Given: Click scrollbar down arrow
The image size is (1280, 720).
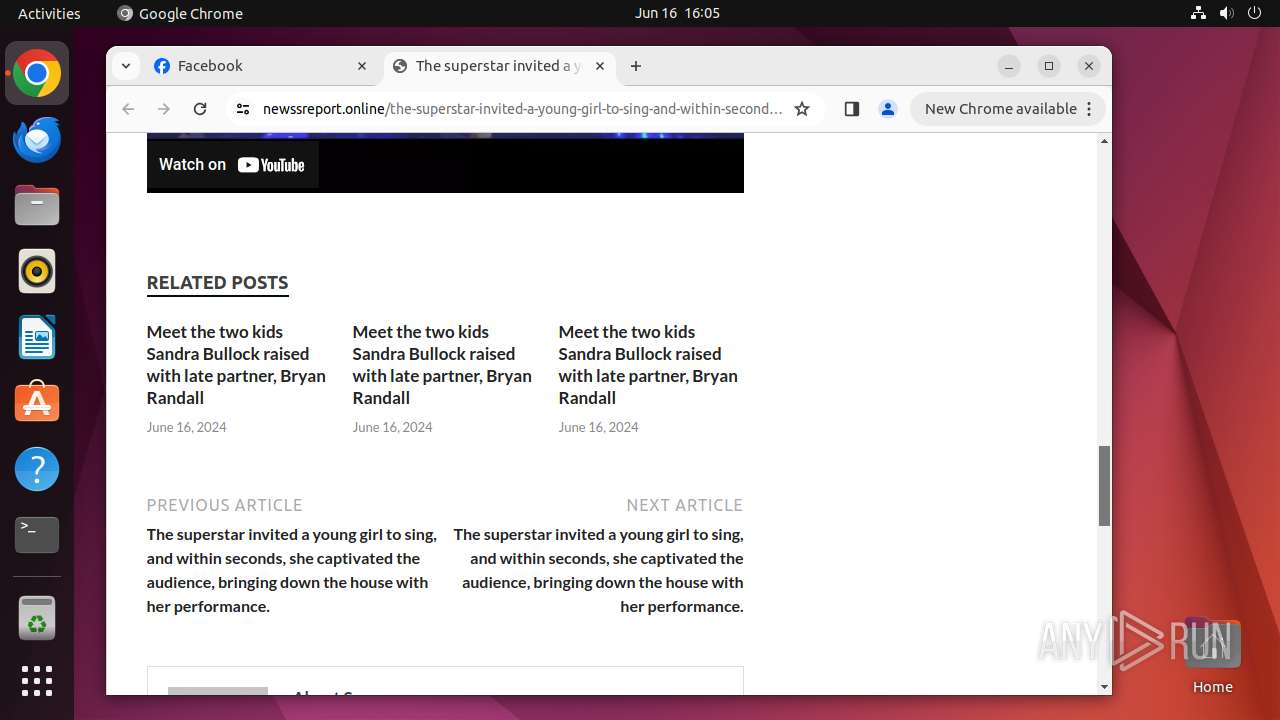Looking at the screenshot, I should pos(1104,687).
